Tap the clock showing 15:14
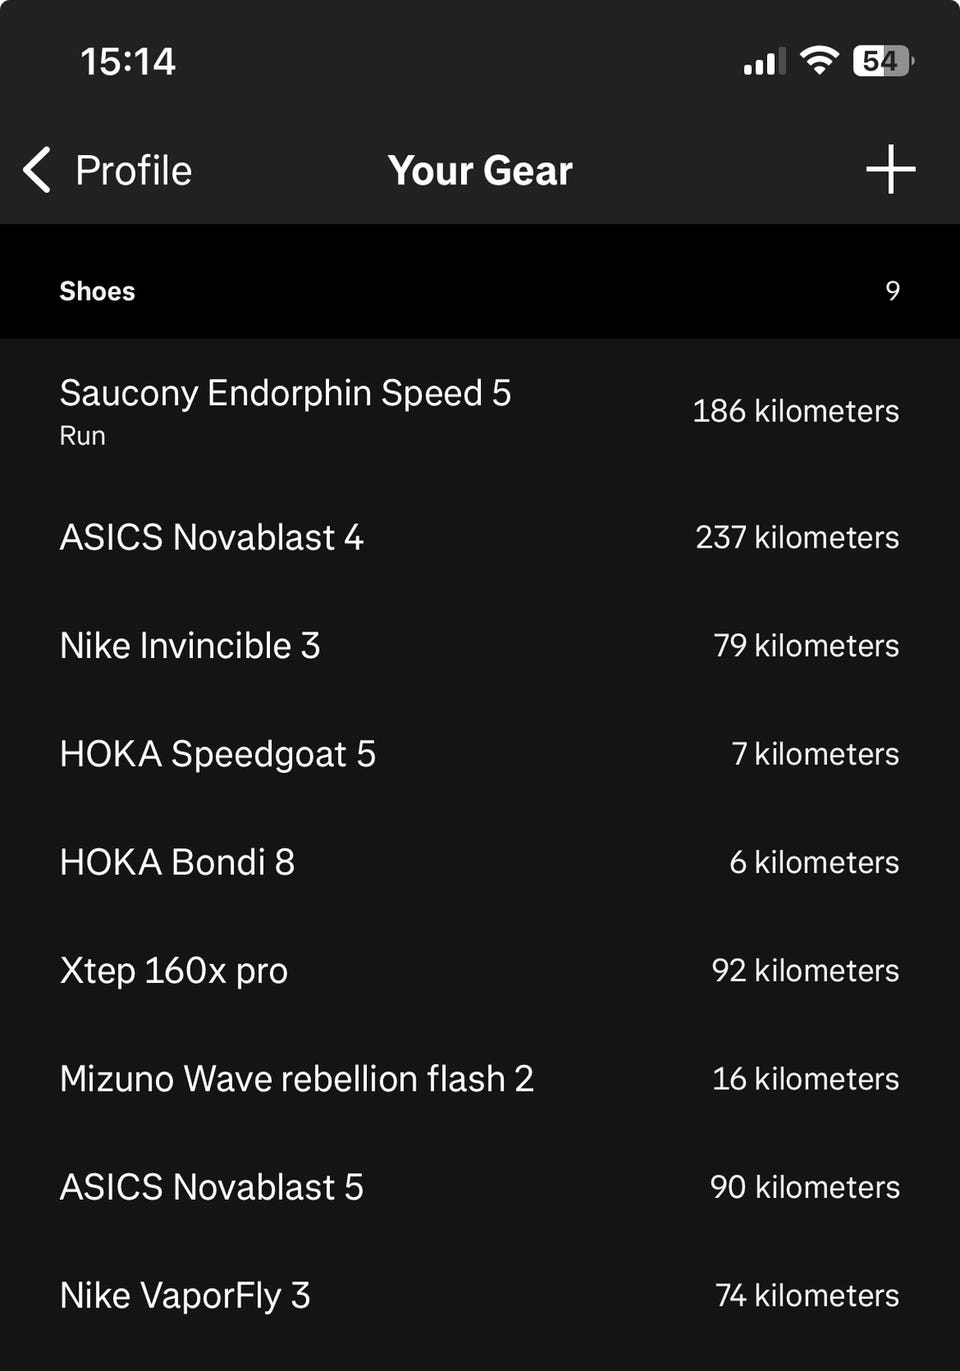This screenshot has width=960, height=1371. [x=128, y=61]
